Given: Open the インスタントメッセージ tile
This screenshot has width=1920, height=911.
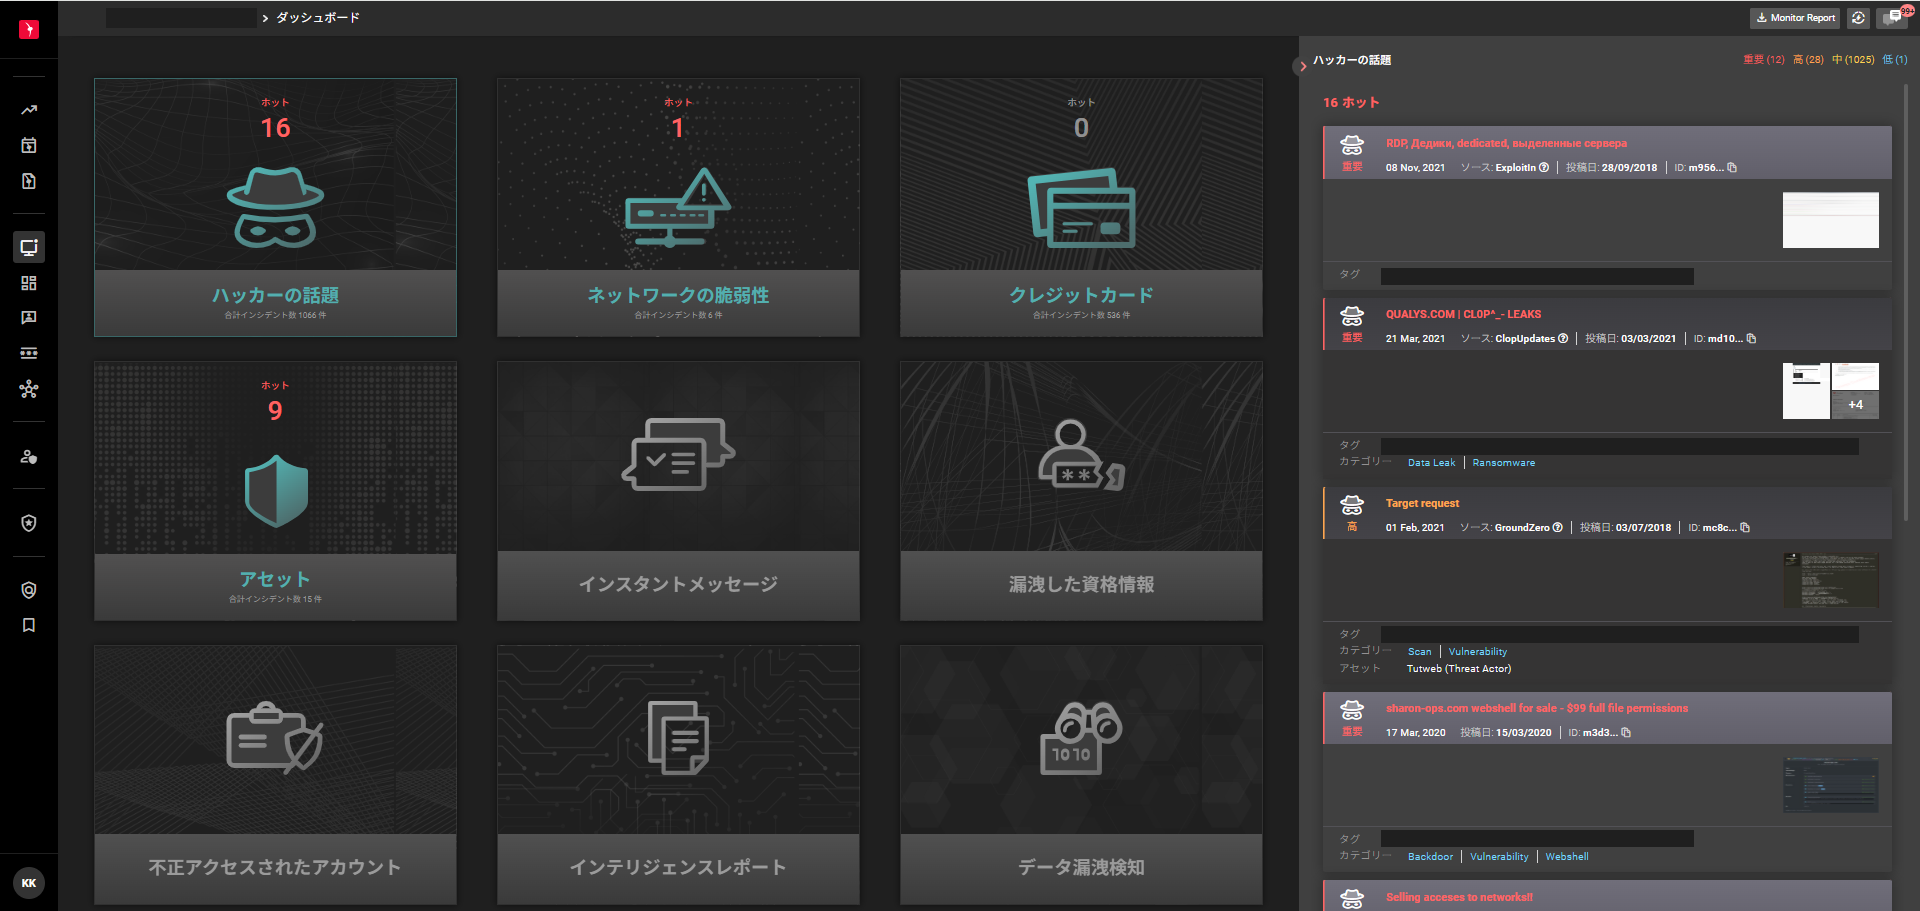Looking at the screenshot, I should (x=678, y=491).
